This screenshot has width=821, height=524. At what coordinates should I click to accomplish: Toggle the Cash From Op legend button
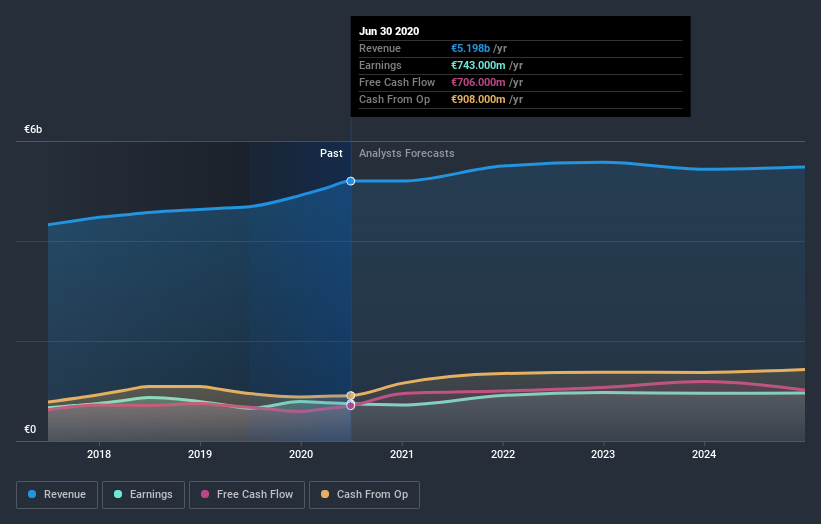coord(364,495)
